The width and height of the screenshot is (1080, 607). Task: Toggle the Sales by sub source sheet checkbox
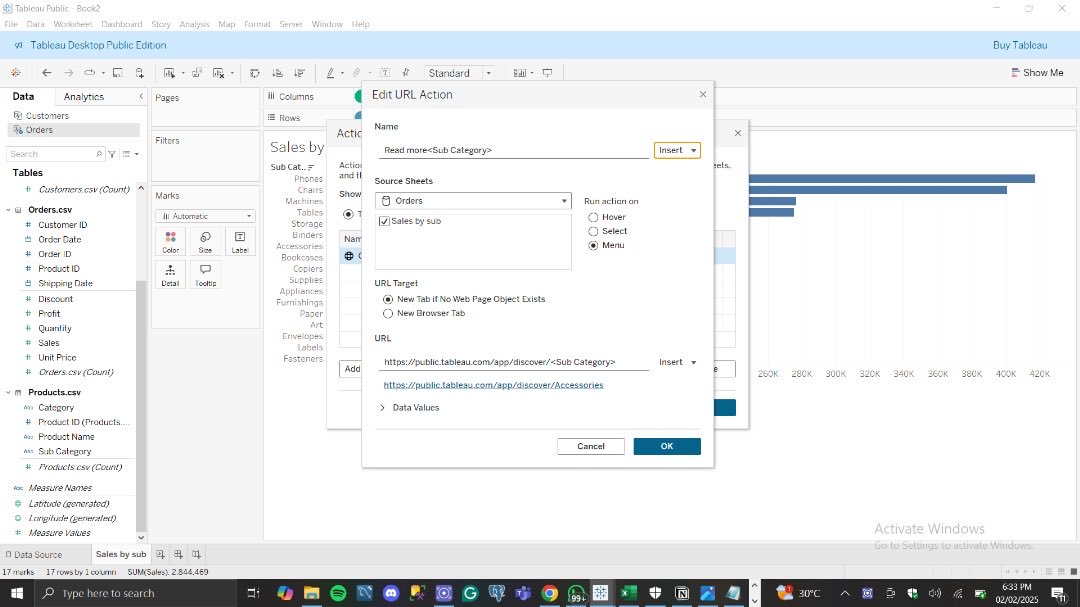click(x=384, y=221)
